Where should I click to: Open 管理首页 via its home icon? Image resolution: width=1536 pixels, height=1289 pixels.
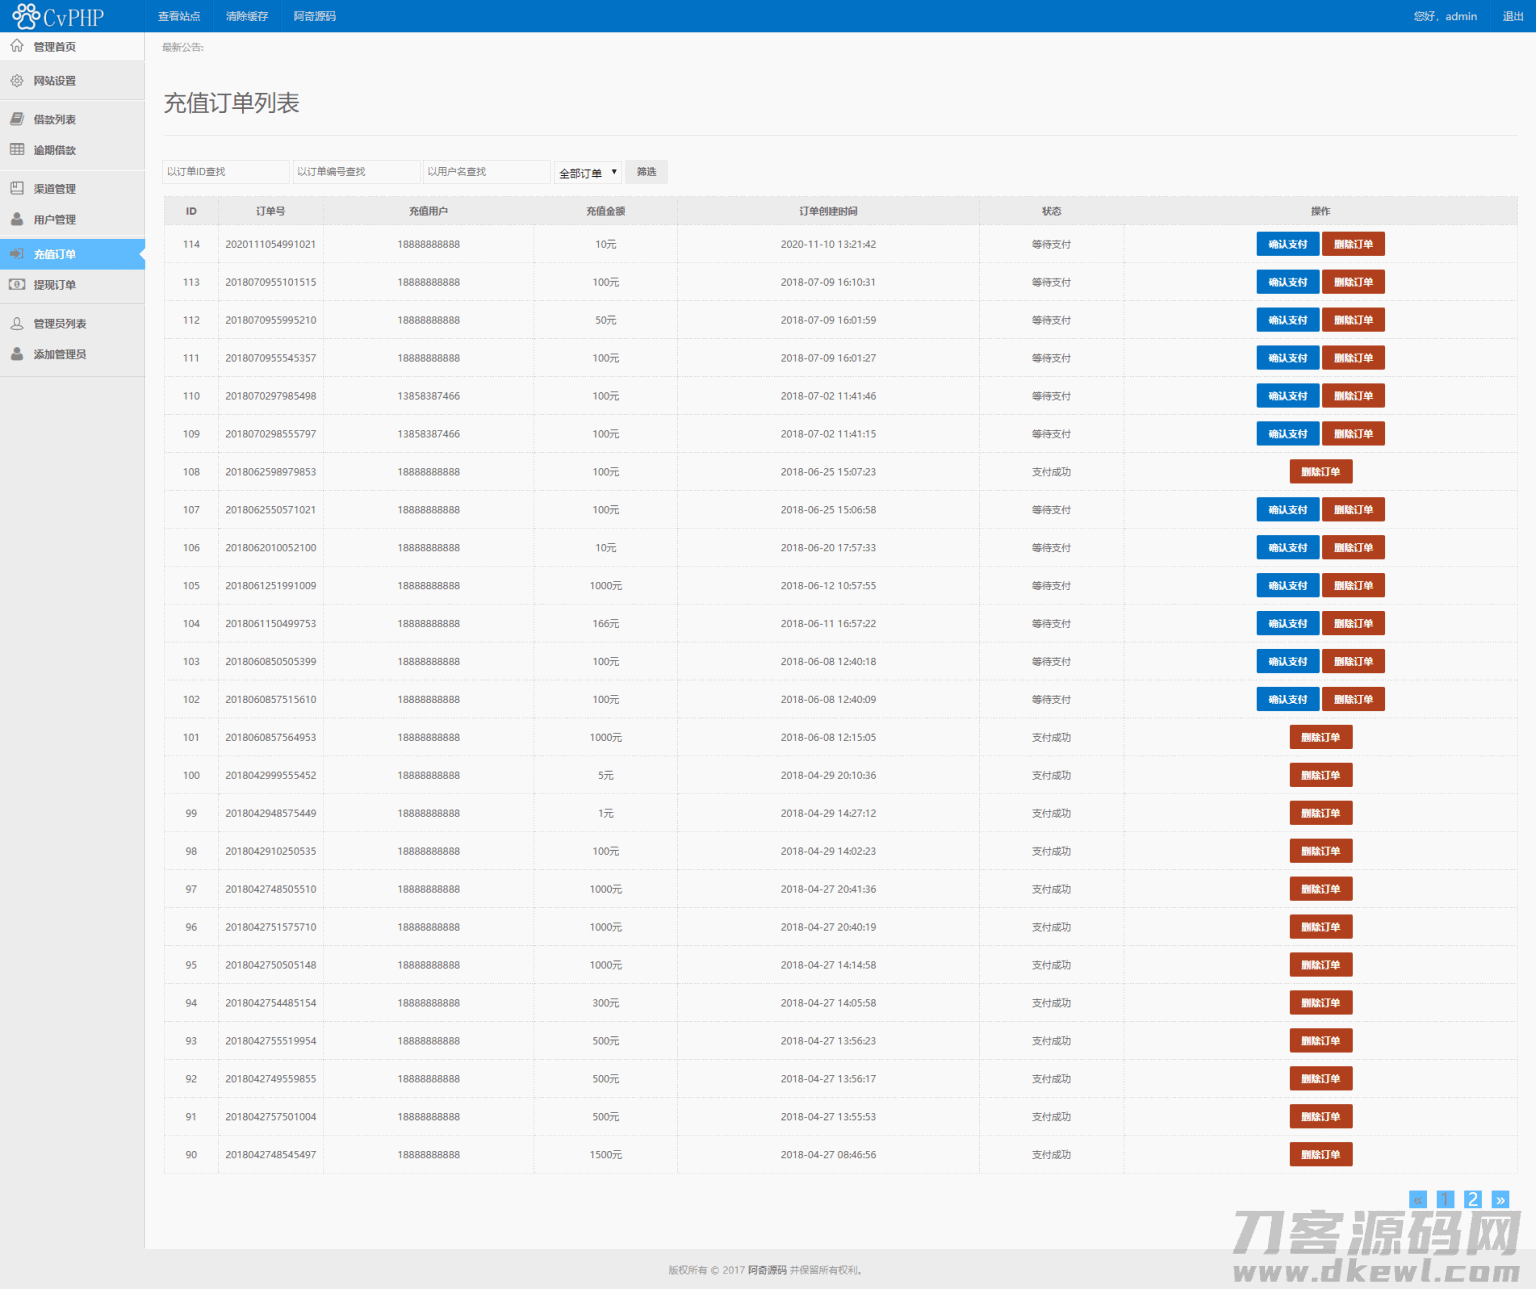(x=17, y=46)
